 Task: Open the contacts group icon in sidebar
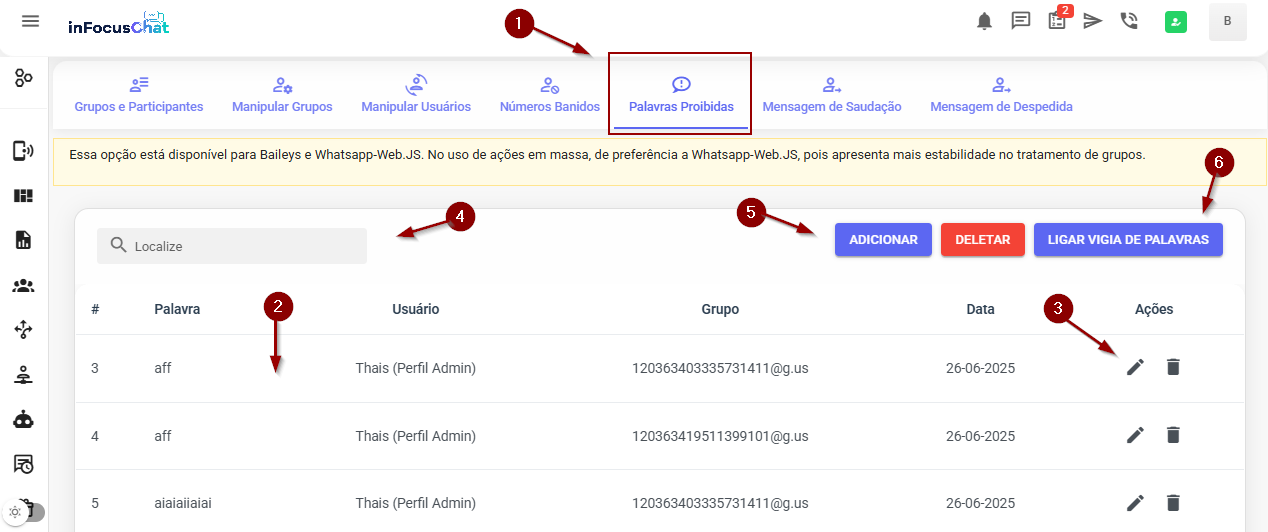click(23, 287)
